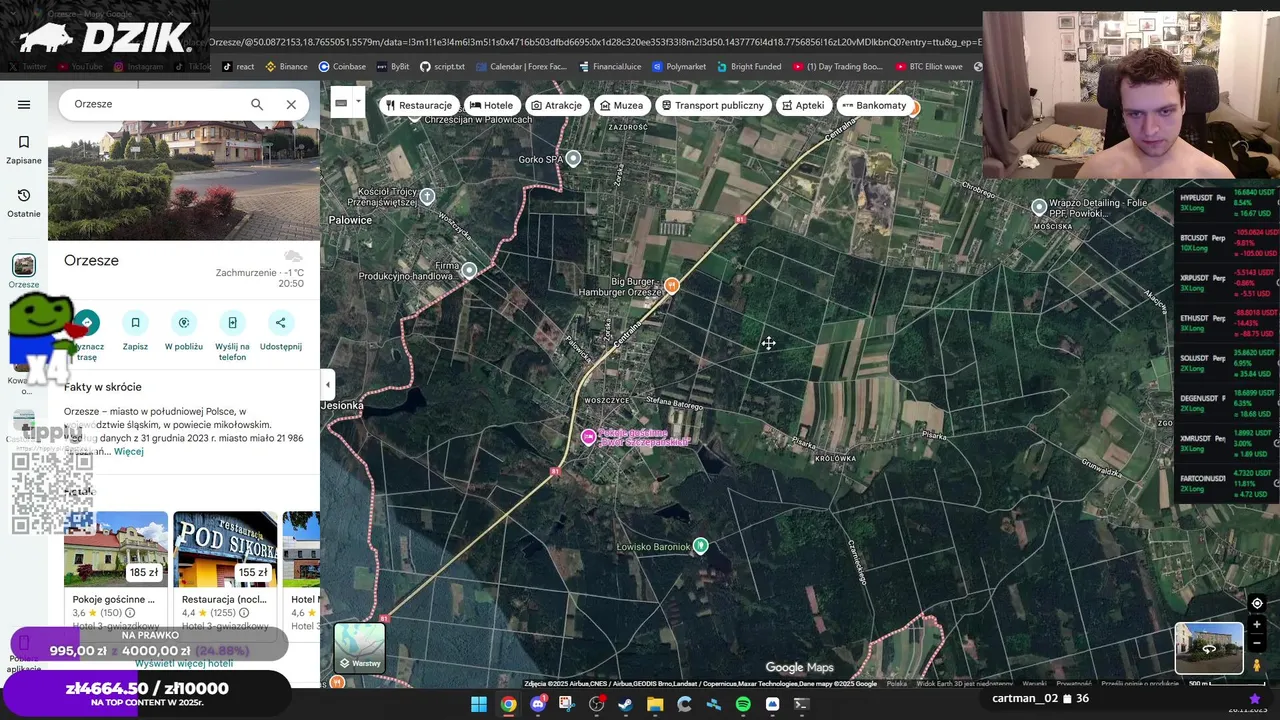Open Spotify from the taskbar
1280x720 pixels.
coord(743,704)
